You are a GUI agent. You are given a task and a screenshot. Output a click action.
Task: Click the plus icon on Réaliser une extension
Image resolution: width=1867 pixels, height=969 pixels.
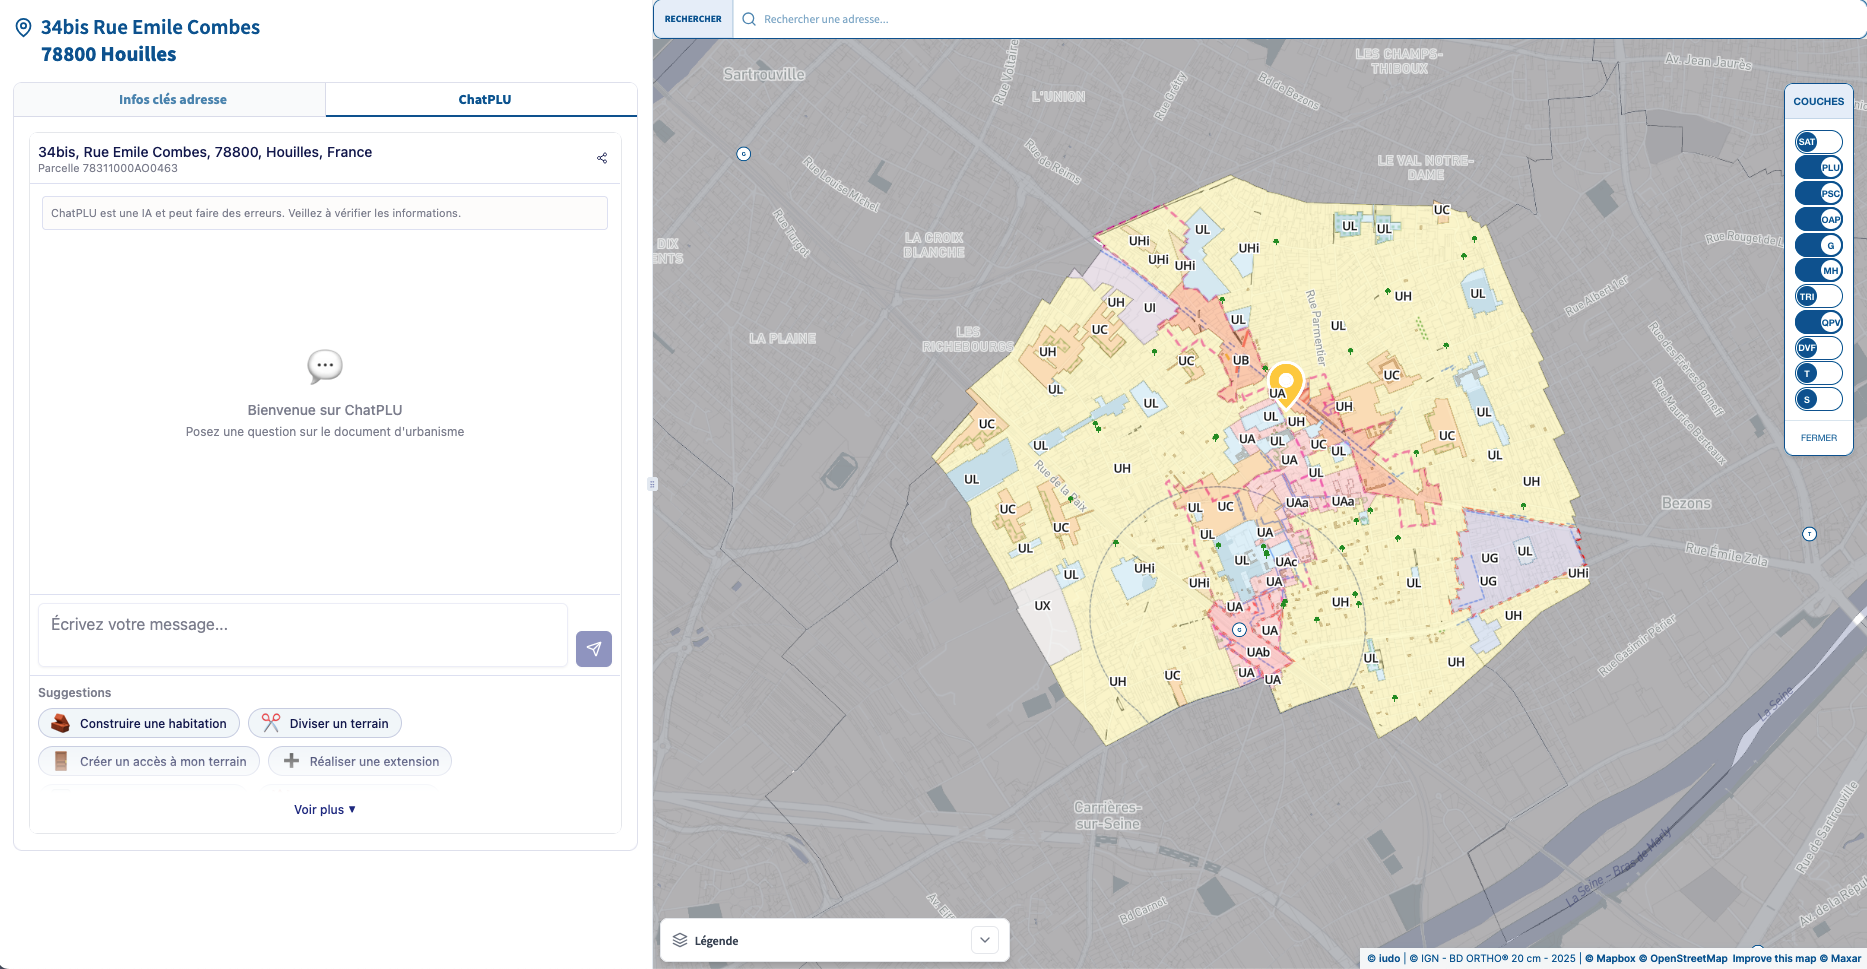[x=290, y=760]
